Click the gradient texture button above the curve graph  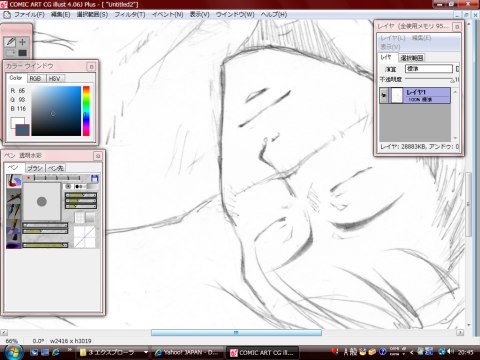[90, 218]
